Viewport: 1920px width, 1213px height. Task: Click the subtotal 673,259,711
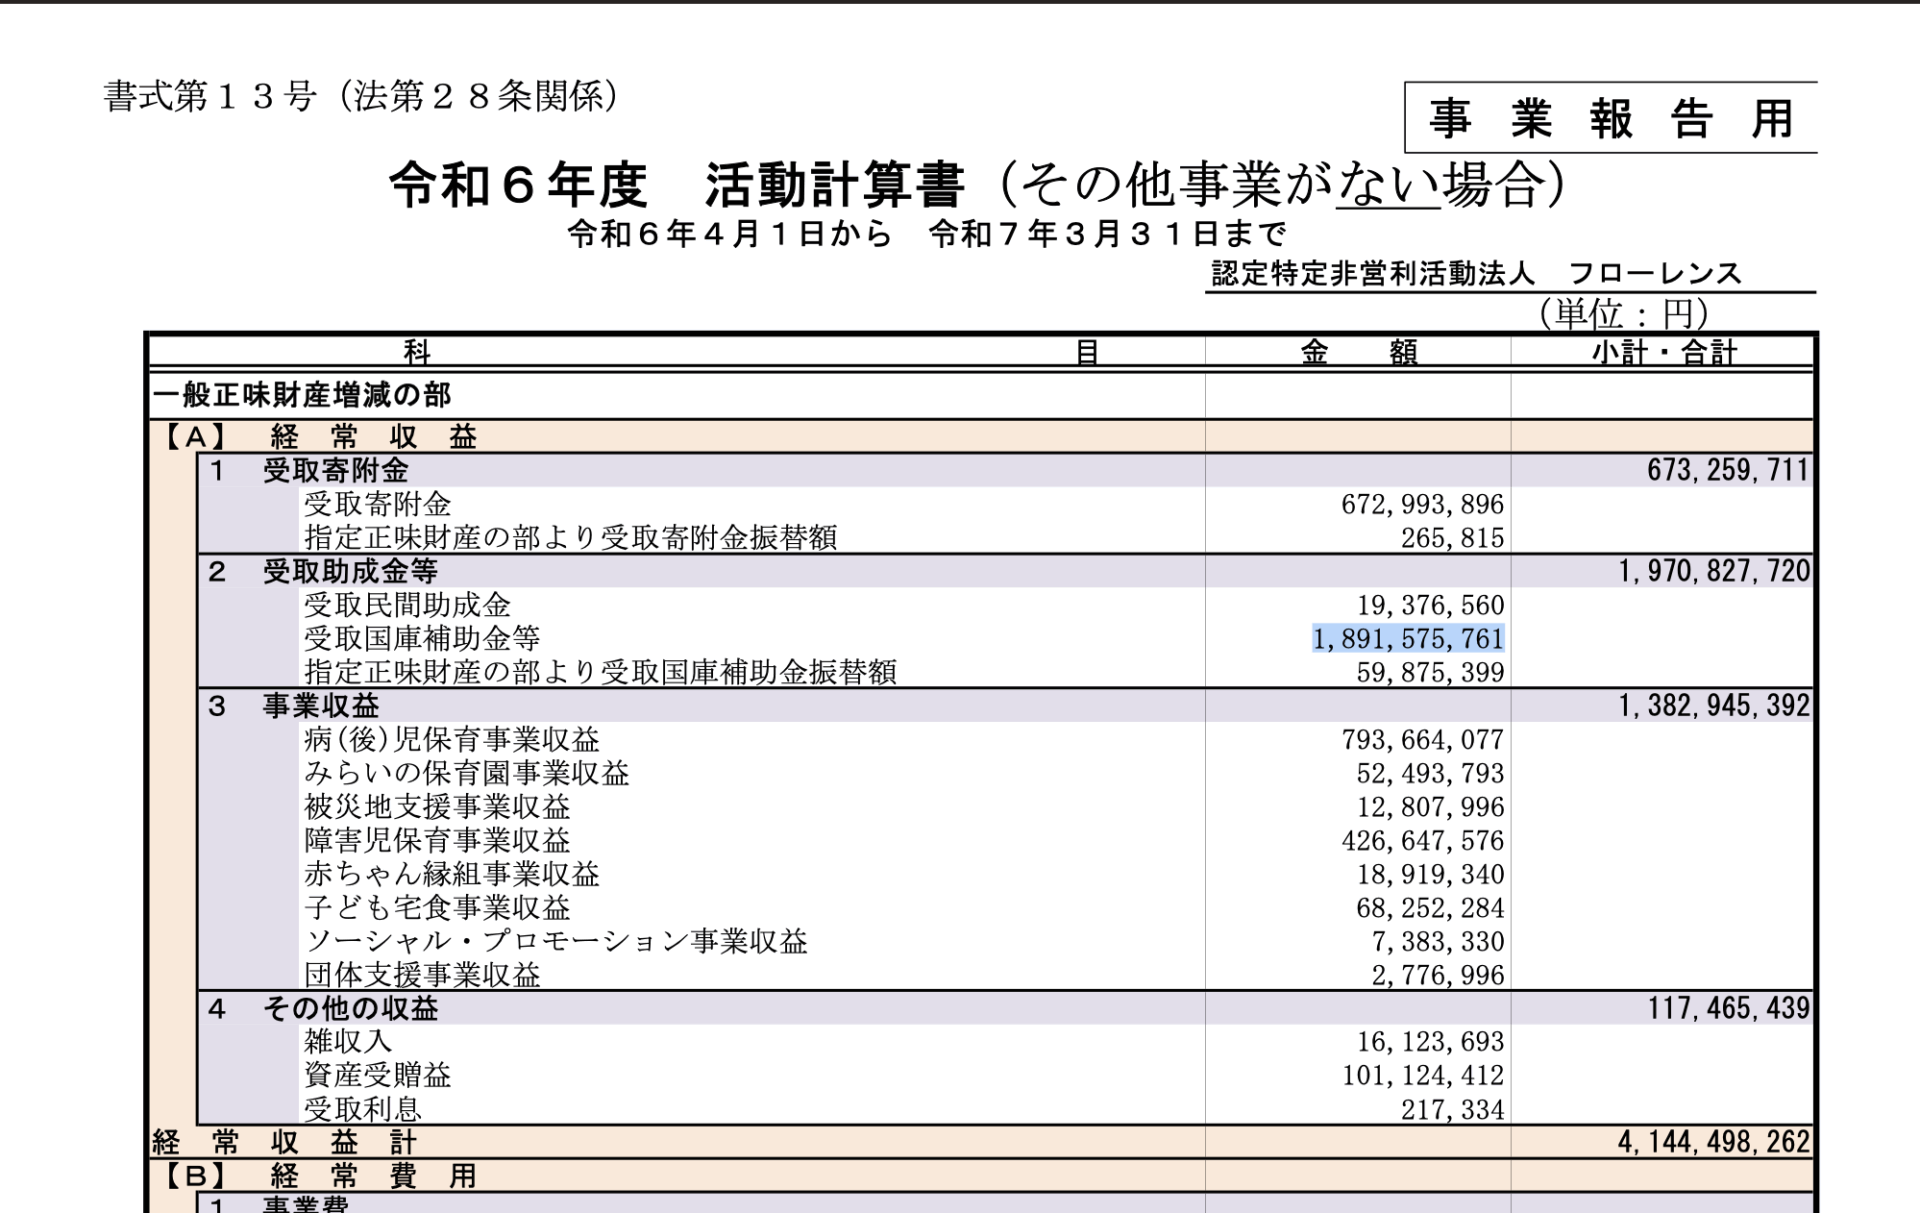[1728, 470]
